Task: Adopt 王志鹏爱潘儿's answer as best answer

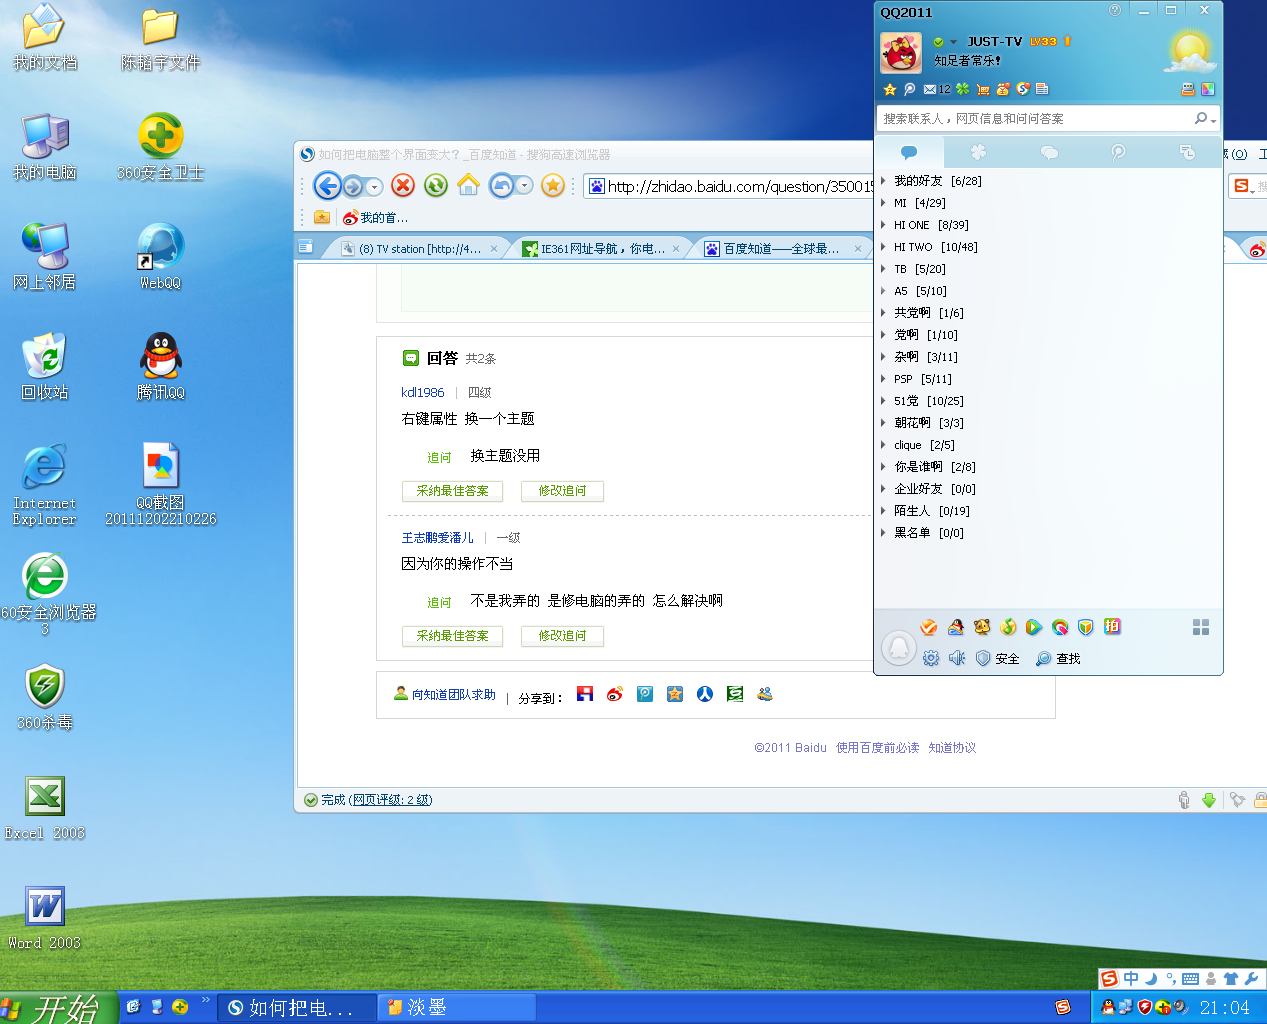Action: 452,636
